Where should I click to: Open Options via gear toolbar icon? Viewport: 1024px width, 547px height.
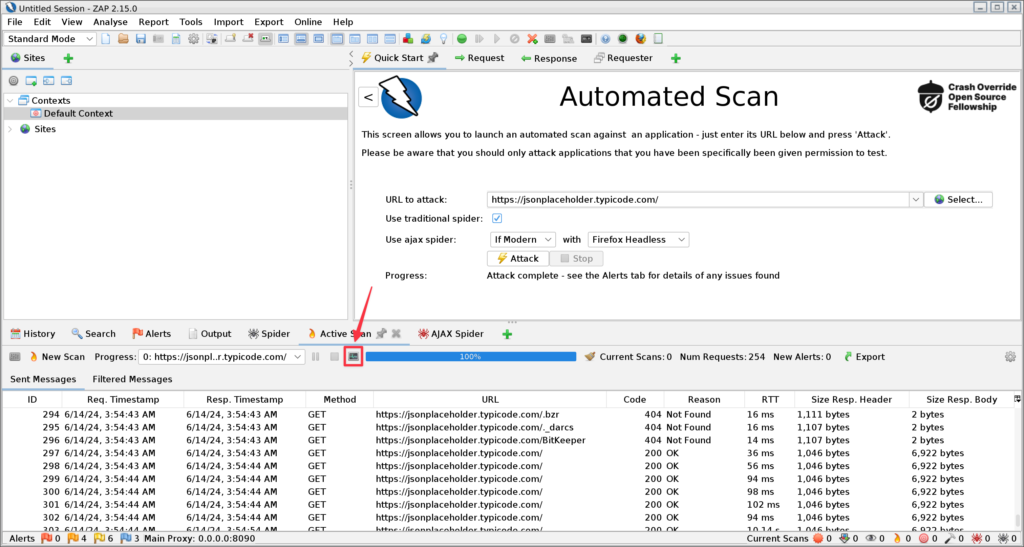194,39
